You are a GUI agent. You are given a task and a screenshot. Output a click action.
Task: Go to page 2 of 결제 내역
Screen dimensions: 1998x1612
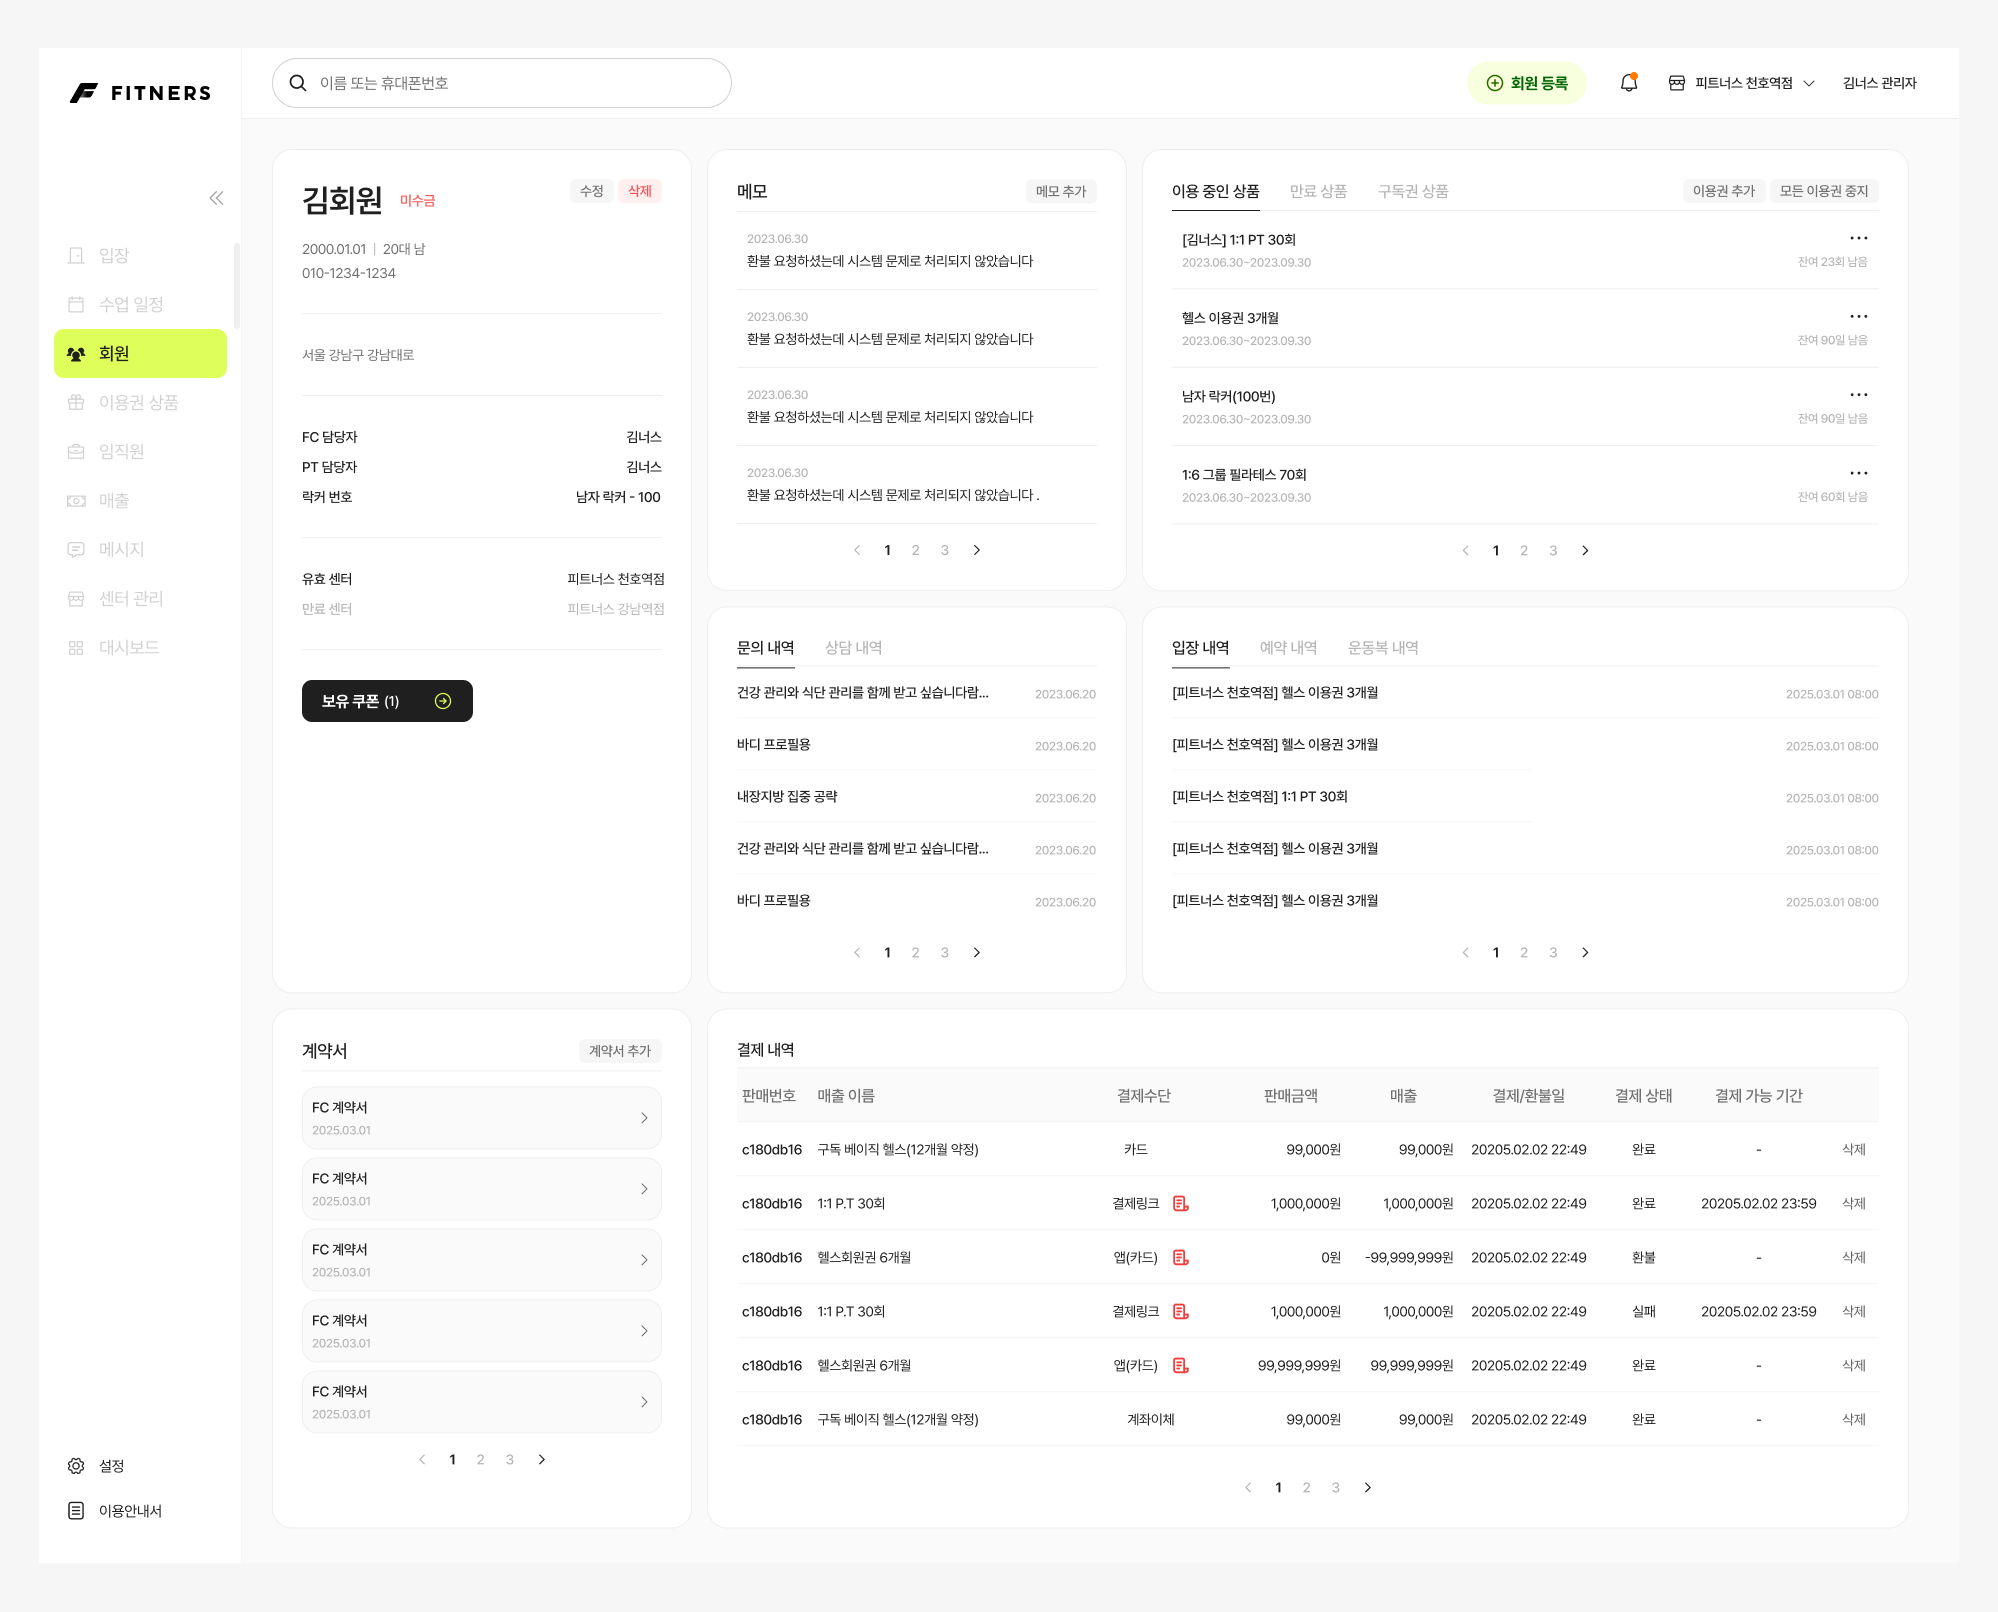coord(1306,1487)
